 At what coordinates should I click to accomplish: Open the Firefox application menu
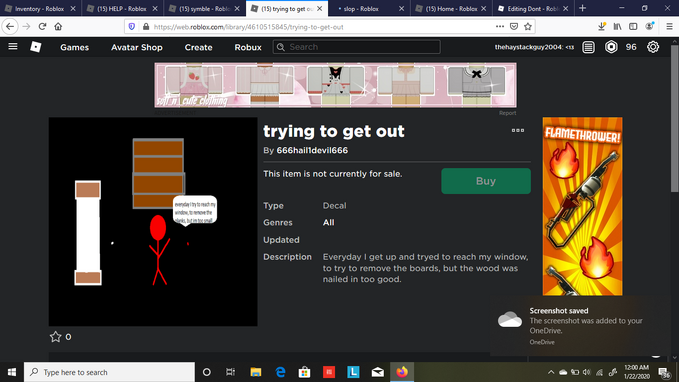point(669,26)
